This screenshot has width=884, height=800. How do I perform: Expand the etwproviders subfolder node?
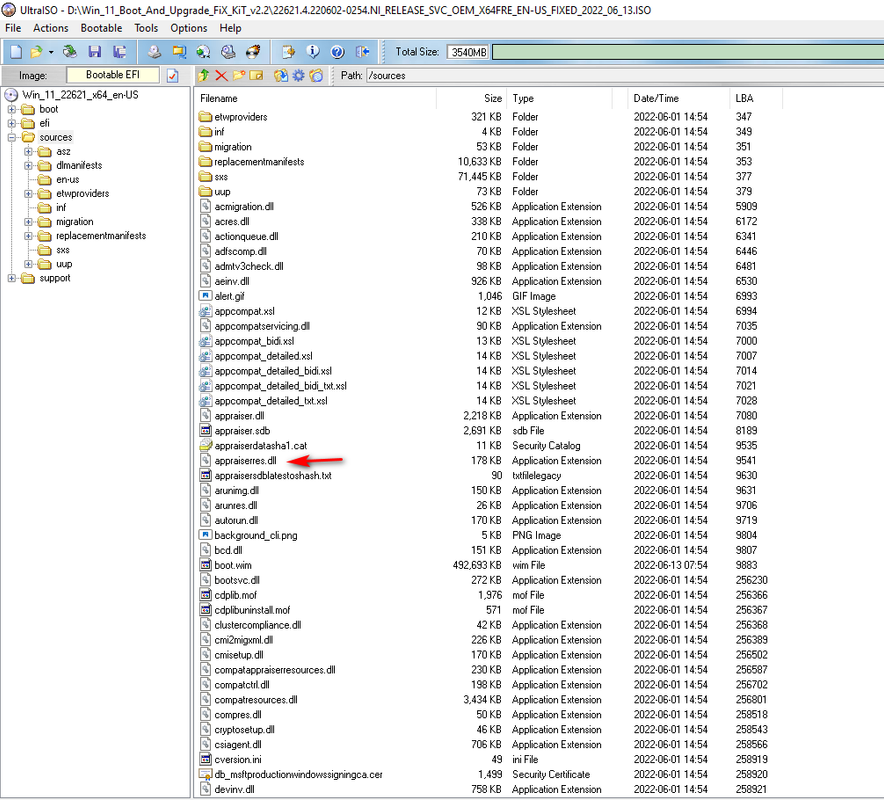[x=28, y=194]
